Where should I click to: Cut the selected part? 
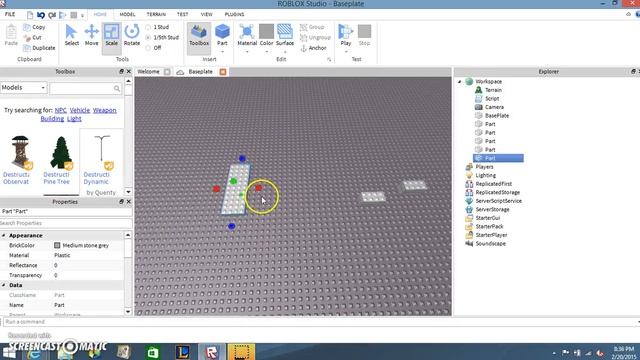click(33, 38)
